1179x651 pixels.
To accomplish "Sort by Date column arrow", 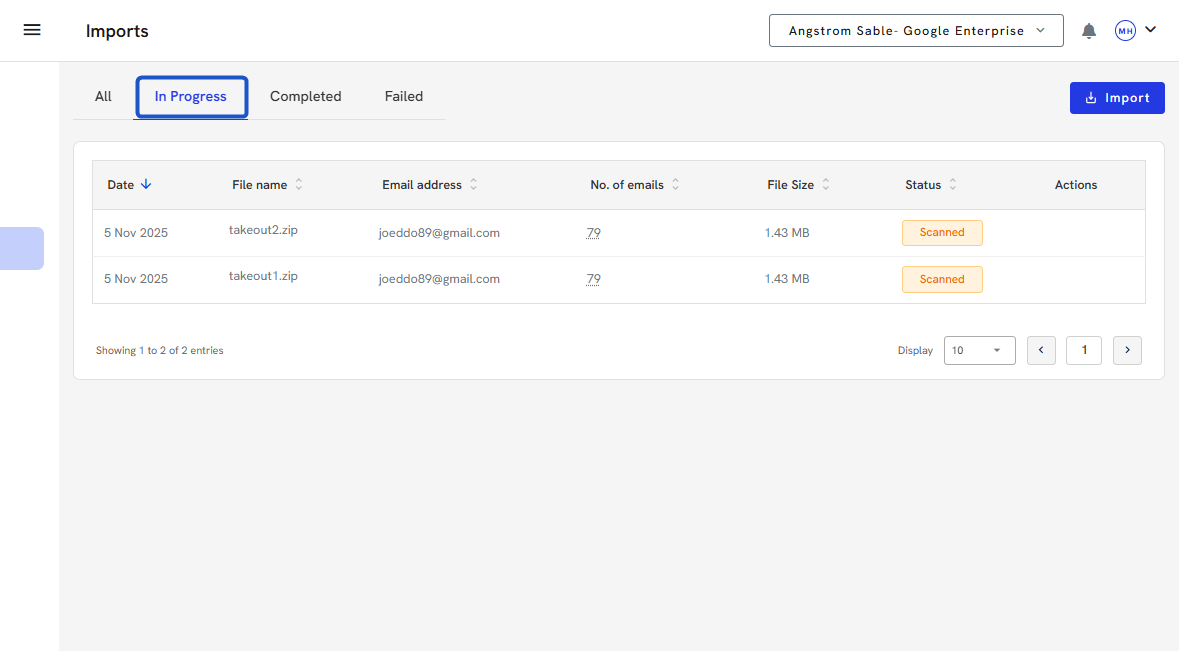I will [x=146, y=184].
